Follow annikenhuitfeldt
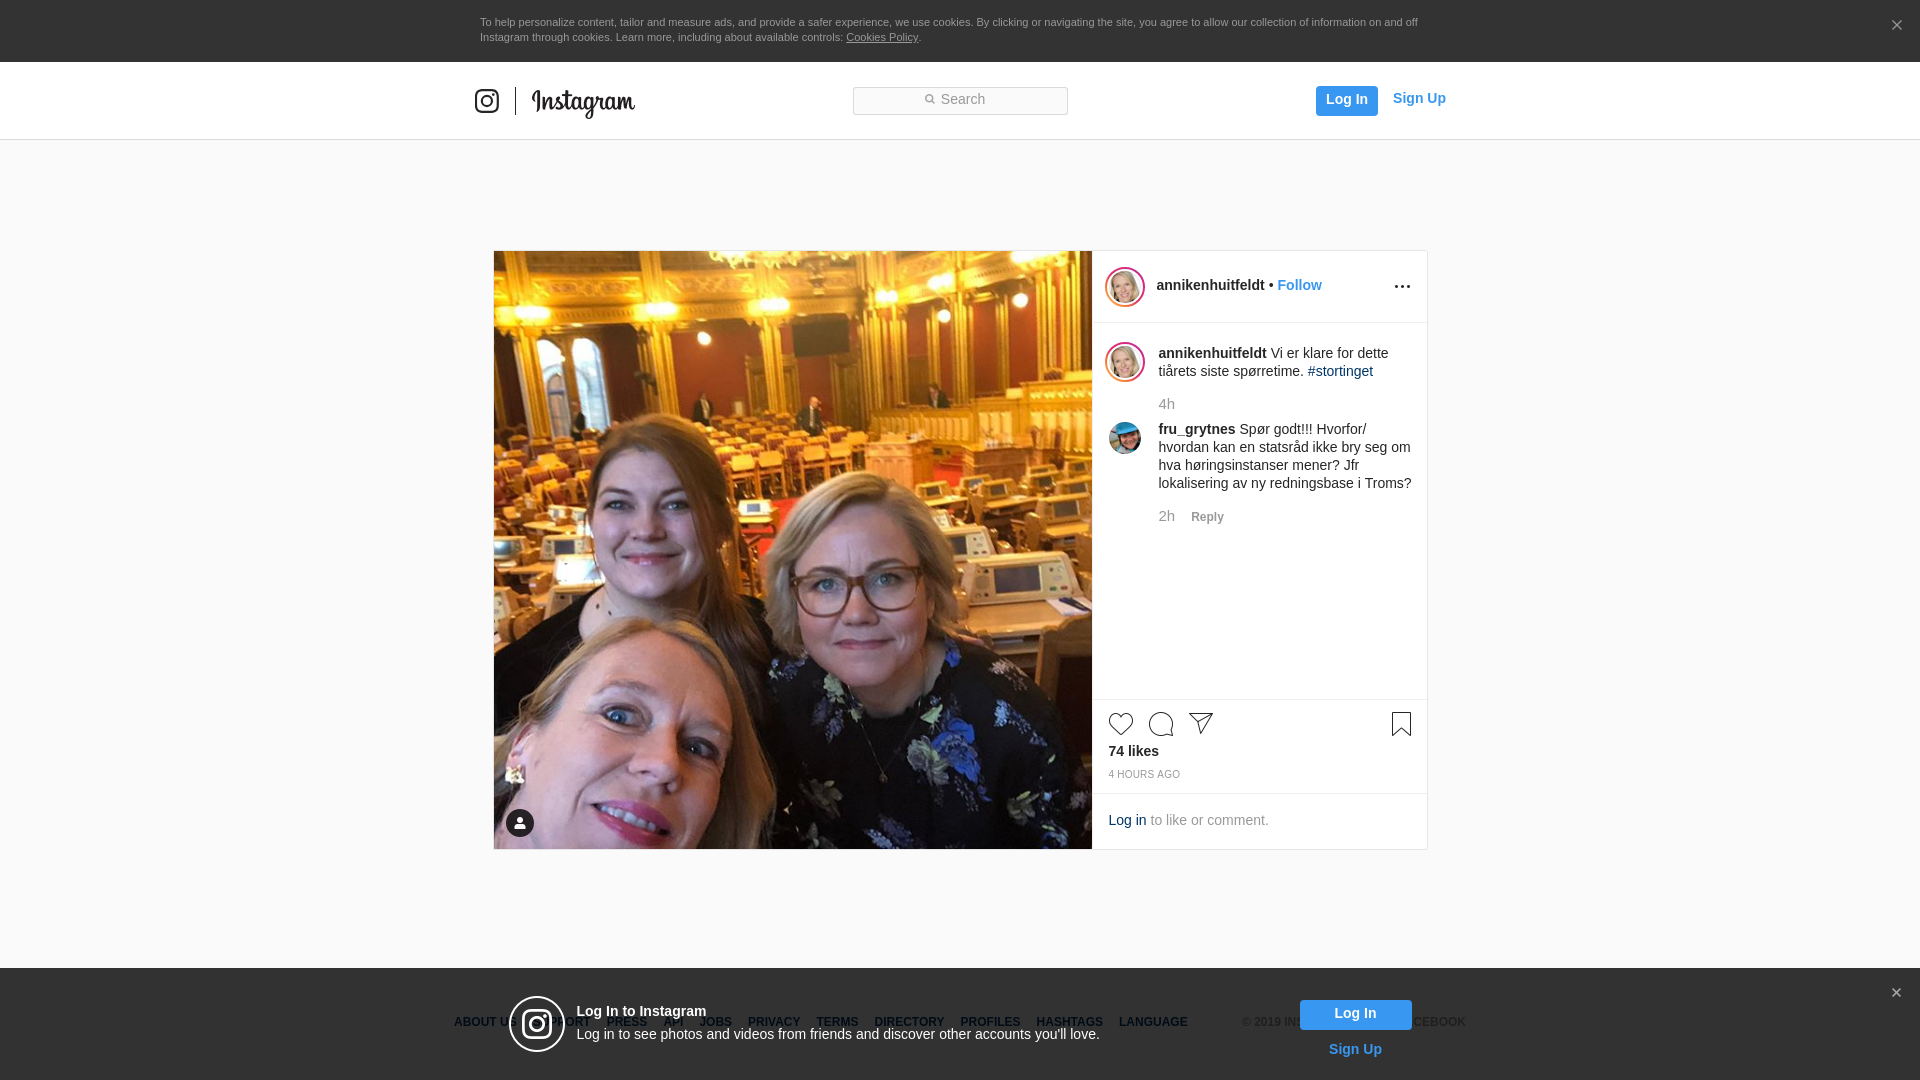 tap(1299, 285)
